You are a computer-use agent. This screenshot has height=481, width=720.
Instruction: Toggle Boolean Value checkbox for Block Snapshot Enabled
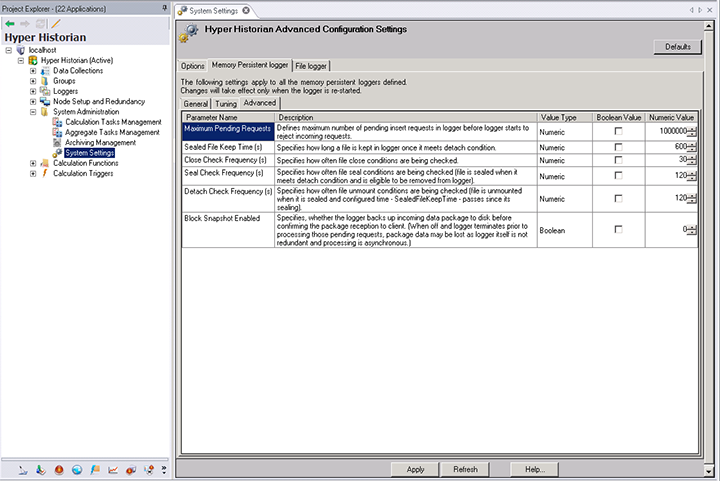(x=618, y=229)
